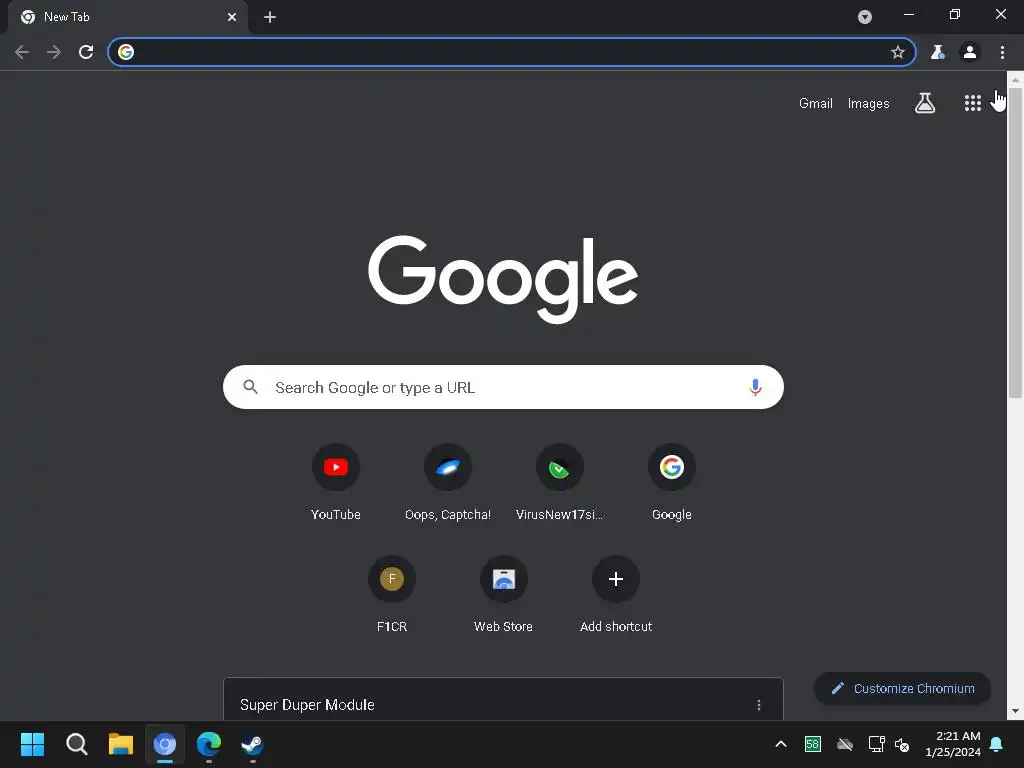Open the network tray icon

coord(876,744)
